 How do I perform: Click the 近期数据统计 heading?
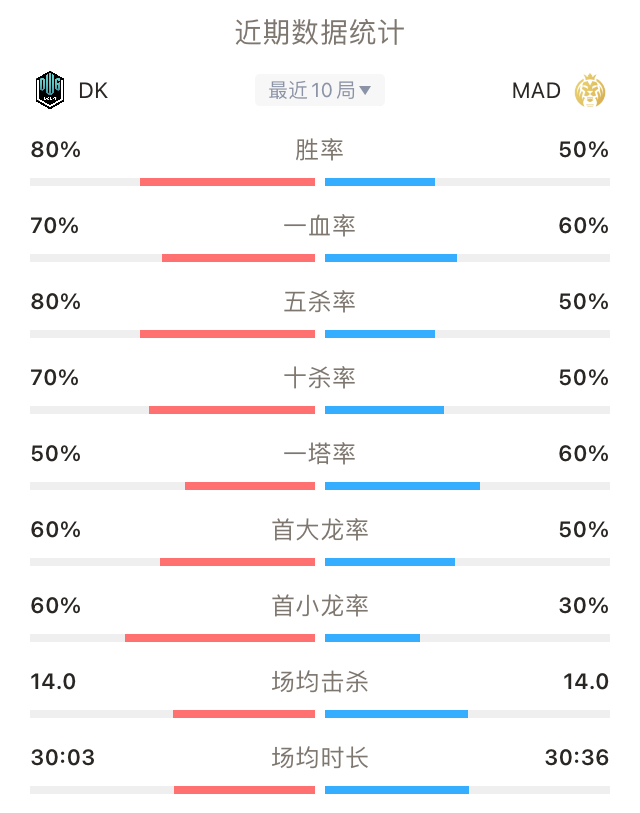(x=319, y=33)
